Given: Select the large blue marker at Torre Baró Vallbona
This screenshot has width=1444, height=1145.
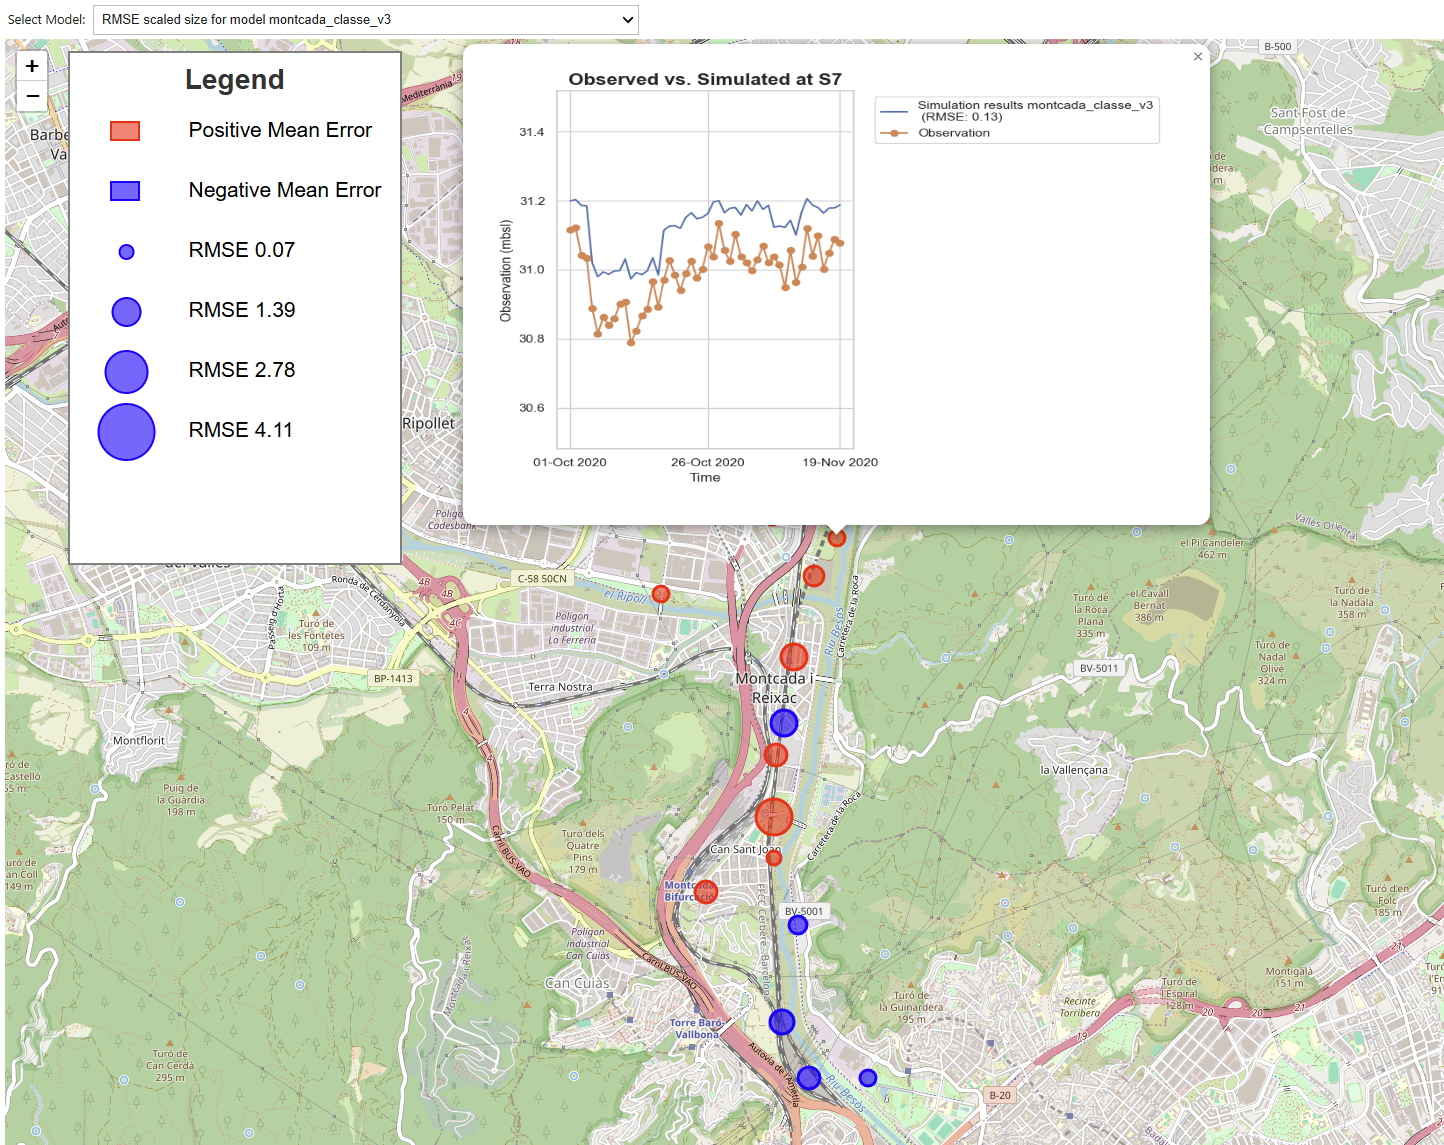Looking at the screenshot, I should pyautogui.click(x=781, y=1022).
